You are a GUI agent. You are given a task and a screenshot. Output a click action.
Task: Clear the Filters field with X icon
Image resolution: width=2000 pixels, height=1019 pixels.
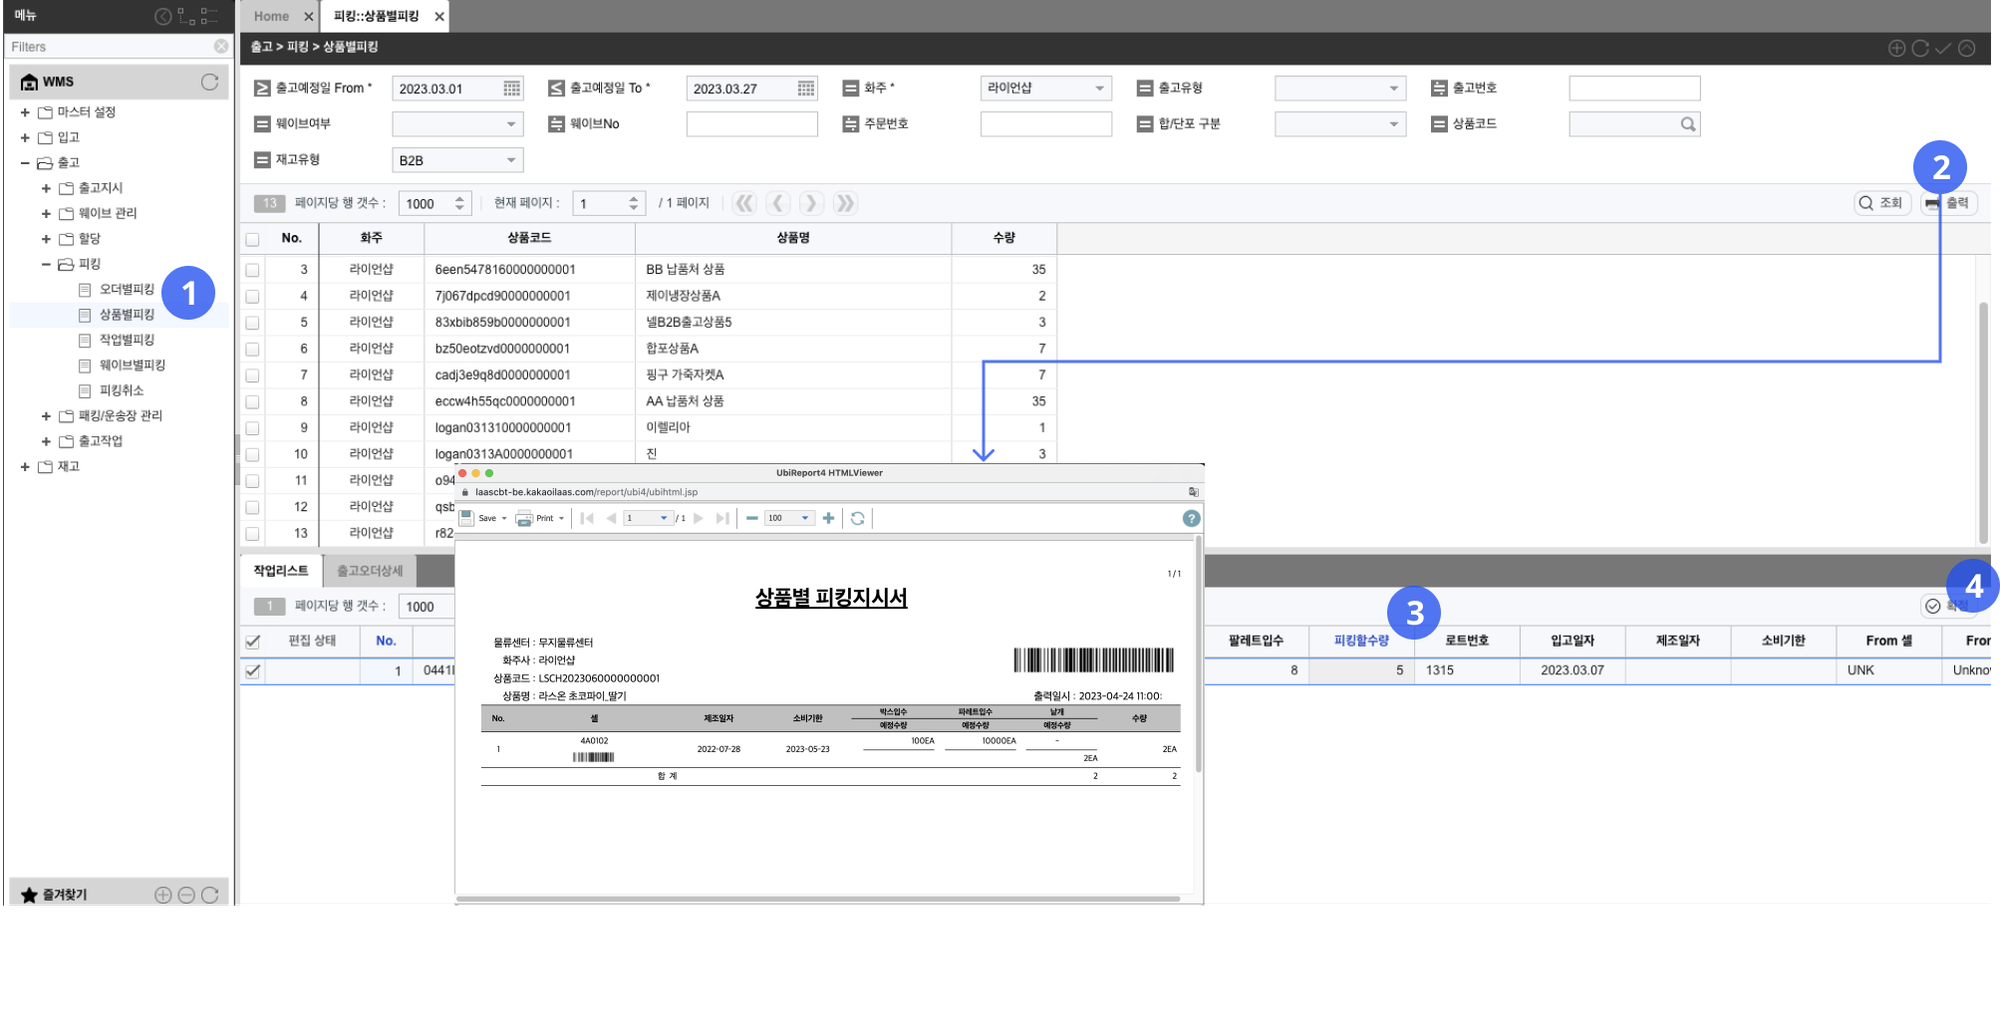[221, 47]
